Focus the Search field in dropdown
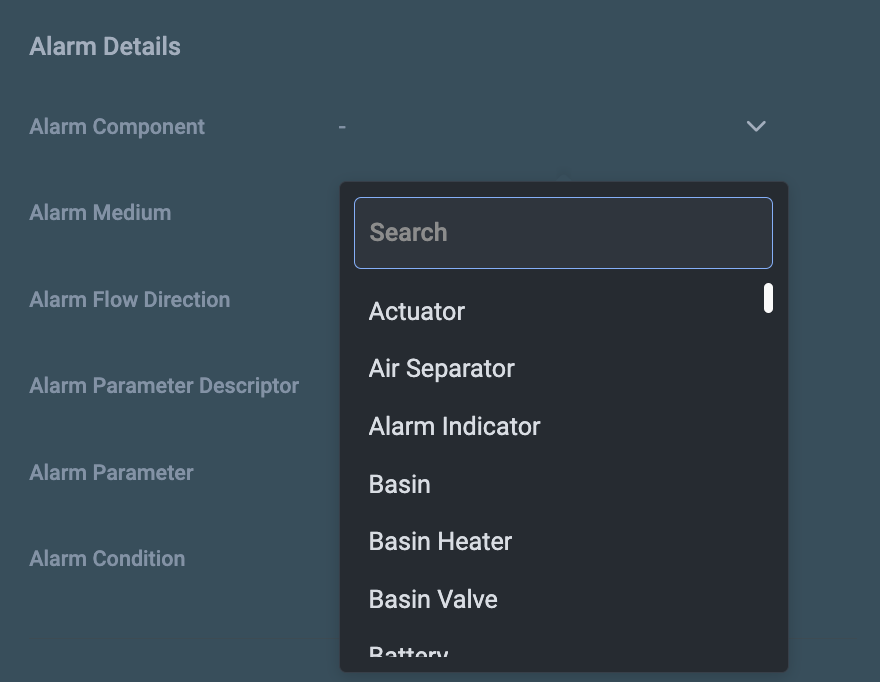880x682 pixels. point(563,233)
